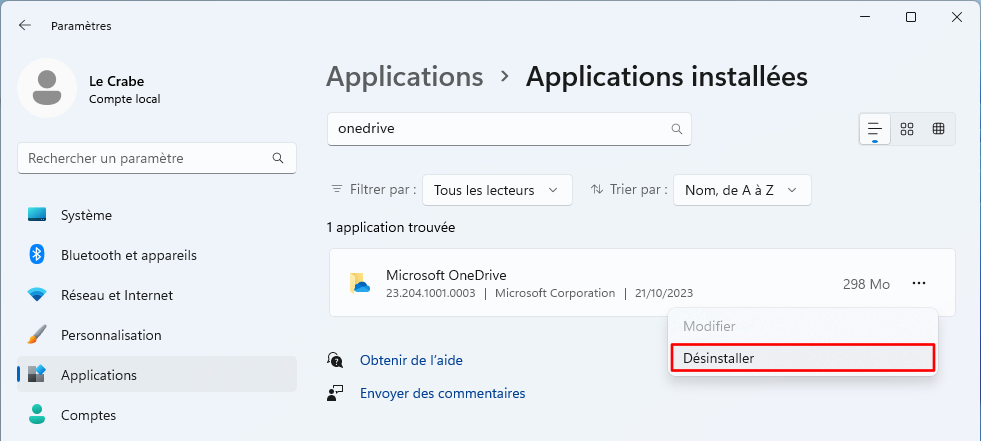The image size is (981, 441).
Task: Open the Obtenir de l'aide link
Action: (x=411, y=360)
